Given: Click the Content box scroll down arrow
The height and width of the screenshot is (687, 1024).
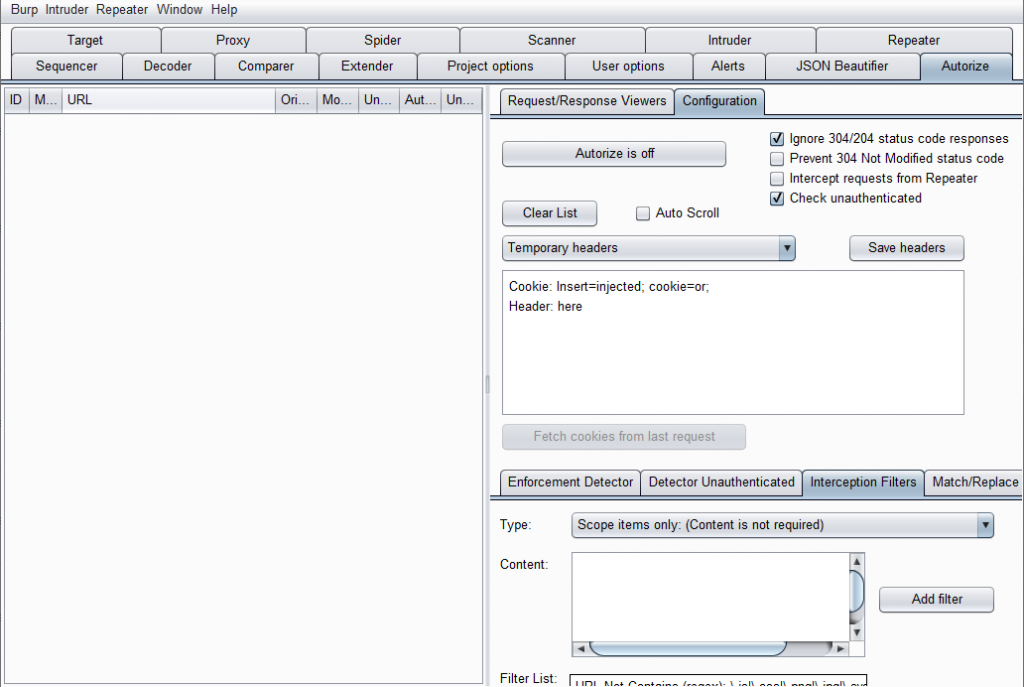Looking at the screenshot, I should 857,633.
